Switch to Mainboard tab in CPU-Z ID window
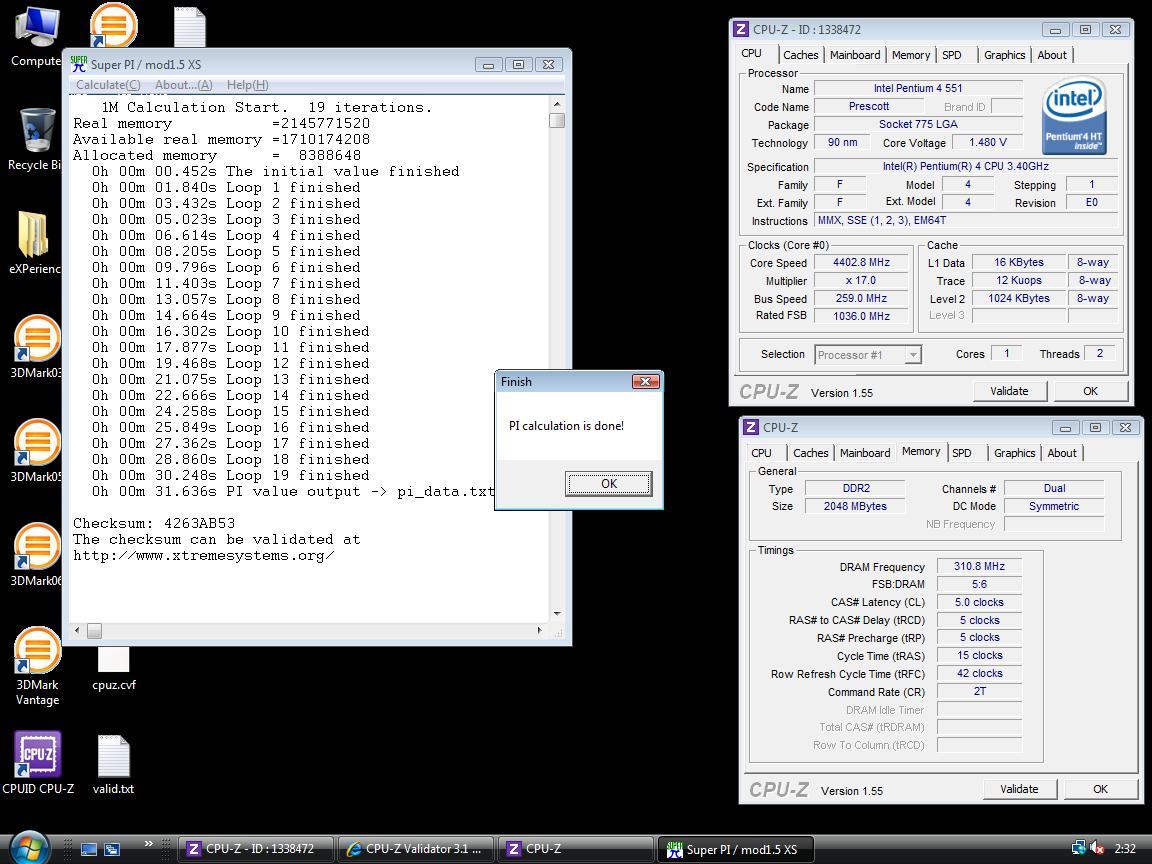This screenshot has width=1152, height=864. [854, 54]
